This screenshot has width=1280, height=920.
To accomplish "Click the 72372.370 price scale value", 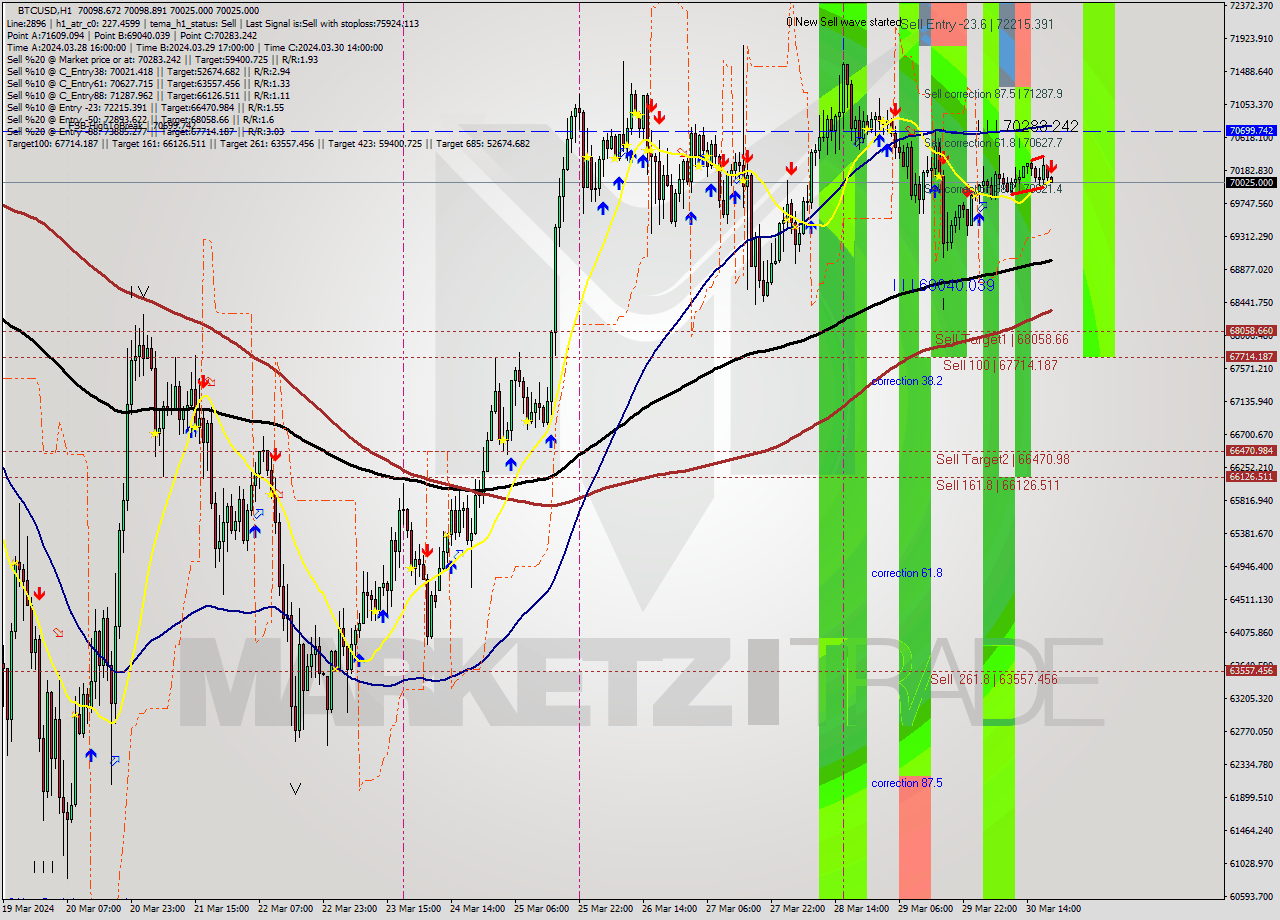I will pyautogui.click(x=1251, y=6).
